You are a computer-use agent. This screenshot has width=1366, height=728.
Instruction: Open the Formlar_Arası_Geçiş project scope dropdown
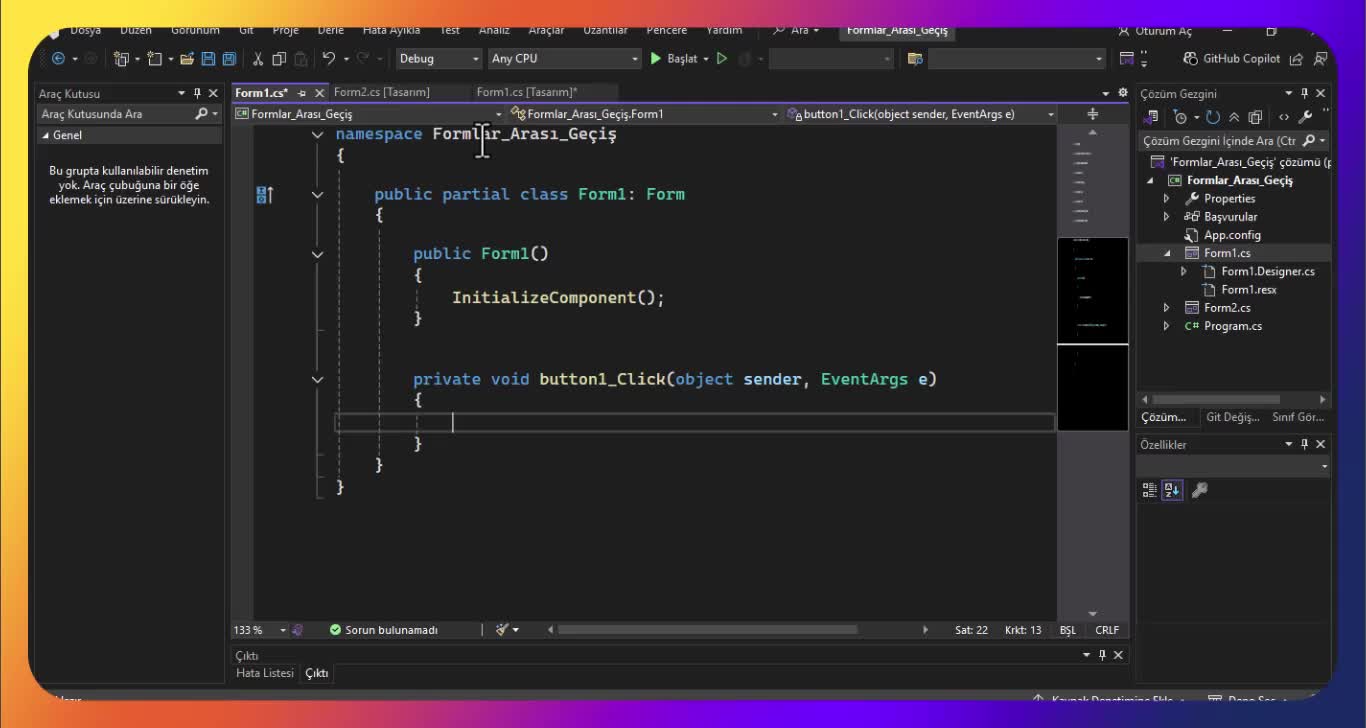369,114
